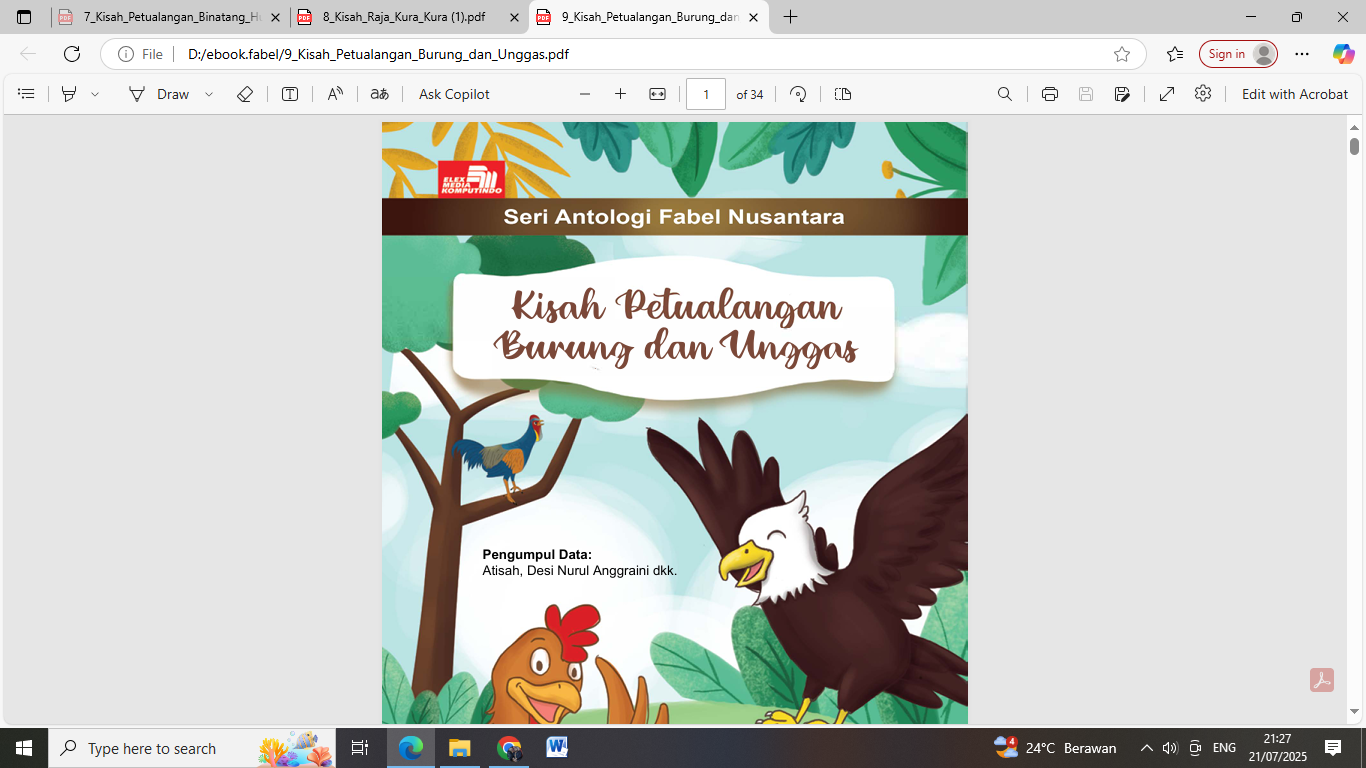Image resolution: width=1366 pixels, height=768 pixels.
Task: Open the table of contents panel
Action: [25, 93]
